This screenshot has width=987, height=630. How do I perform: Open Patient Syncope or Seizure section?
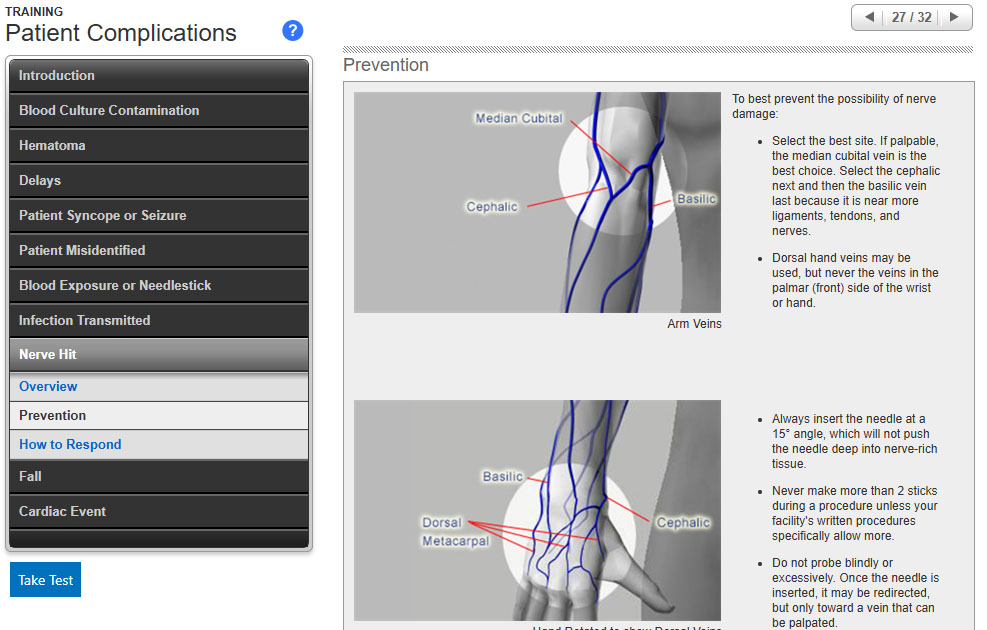(159, 216)
